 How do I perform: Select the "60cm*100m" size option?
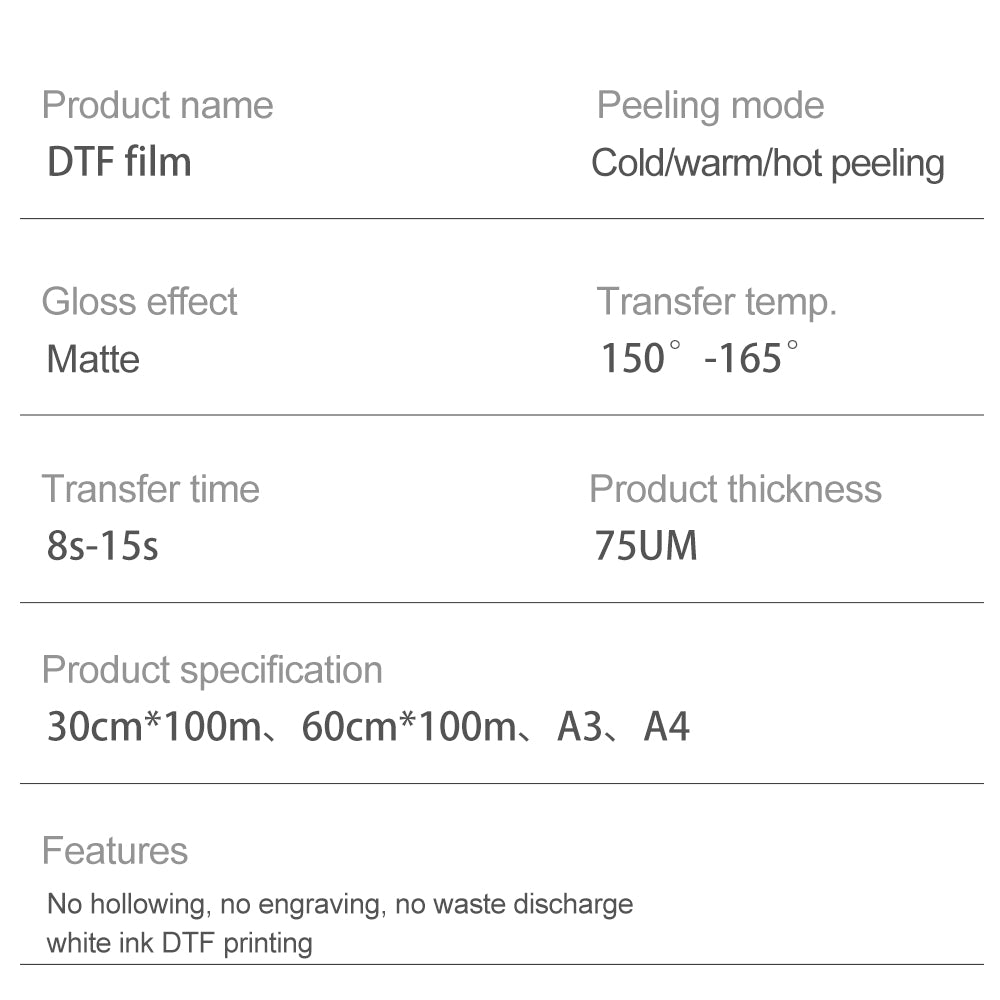pos(408,727)
